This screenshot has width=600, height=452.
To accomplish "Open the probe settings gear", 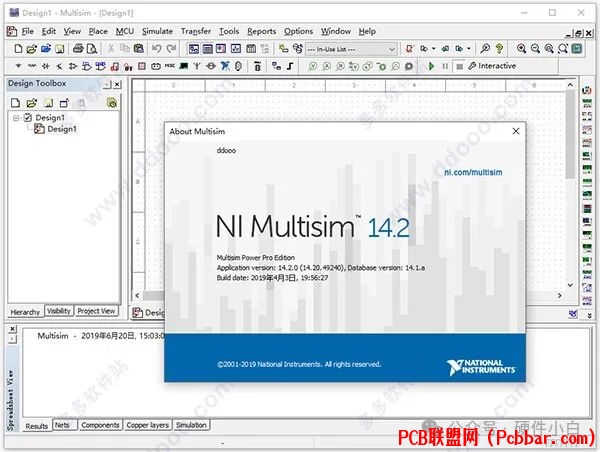I will coord(409,66).
